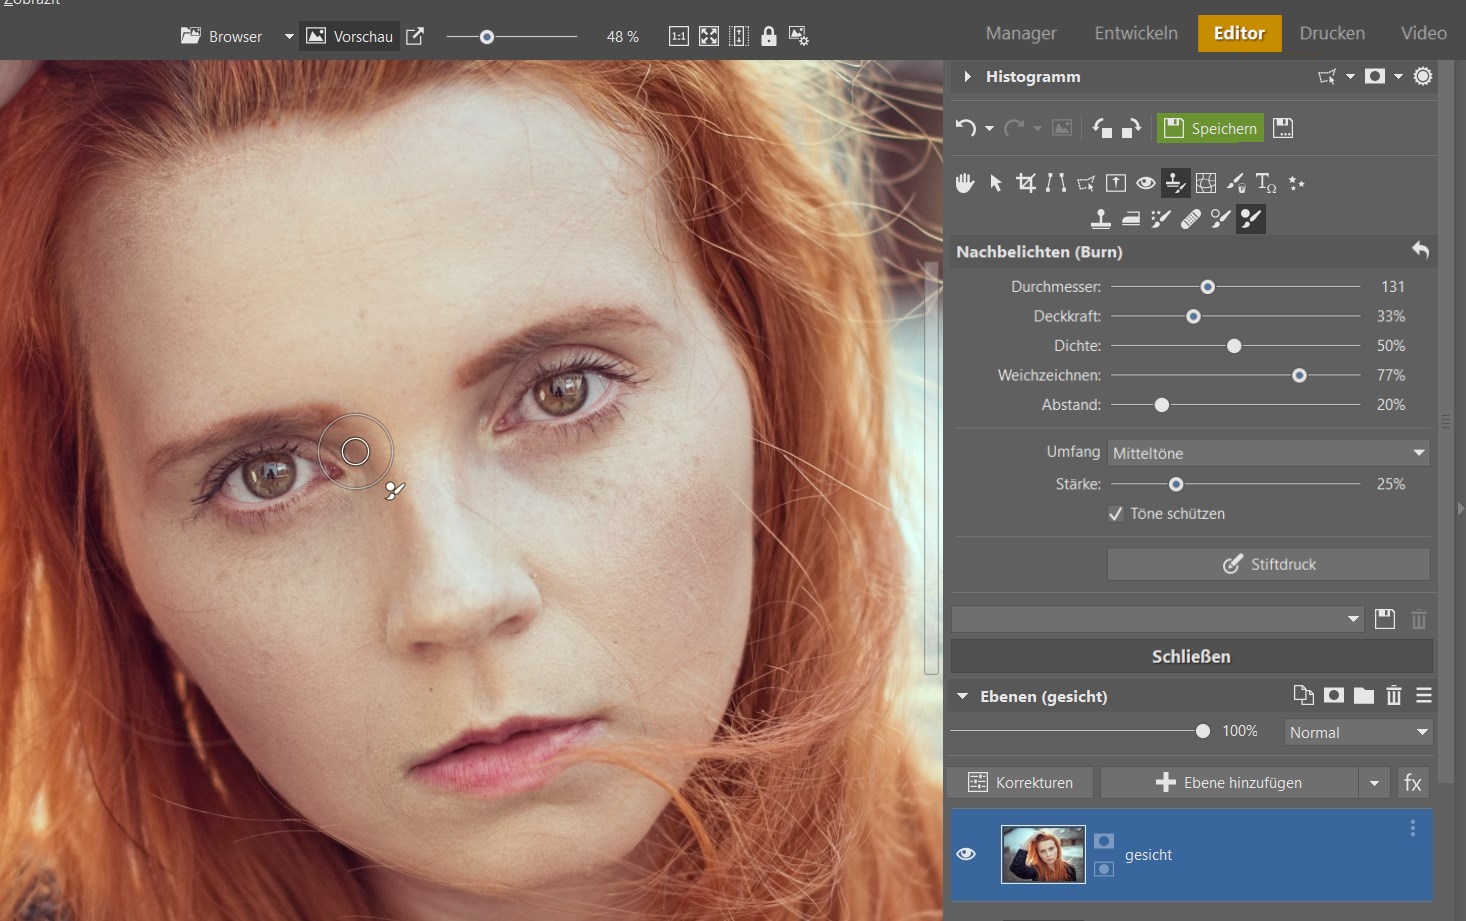Create layer group folder icon
The height and width of the screenshot is (921, 1466).
[x=1364, y=695]
